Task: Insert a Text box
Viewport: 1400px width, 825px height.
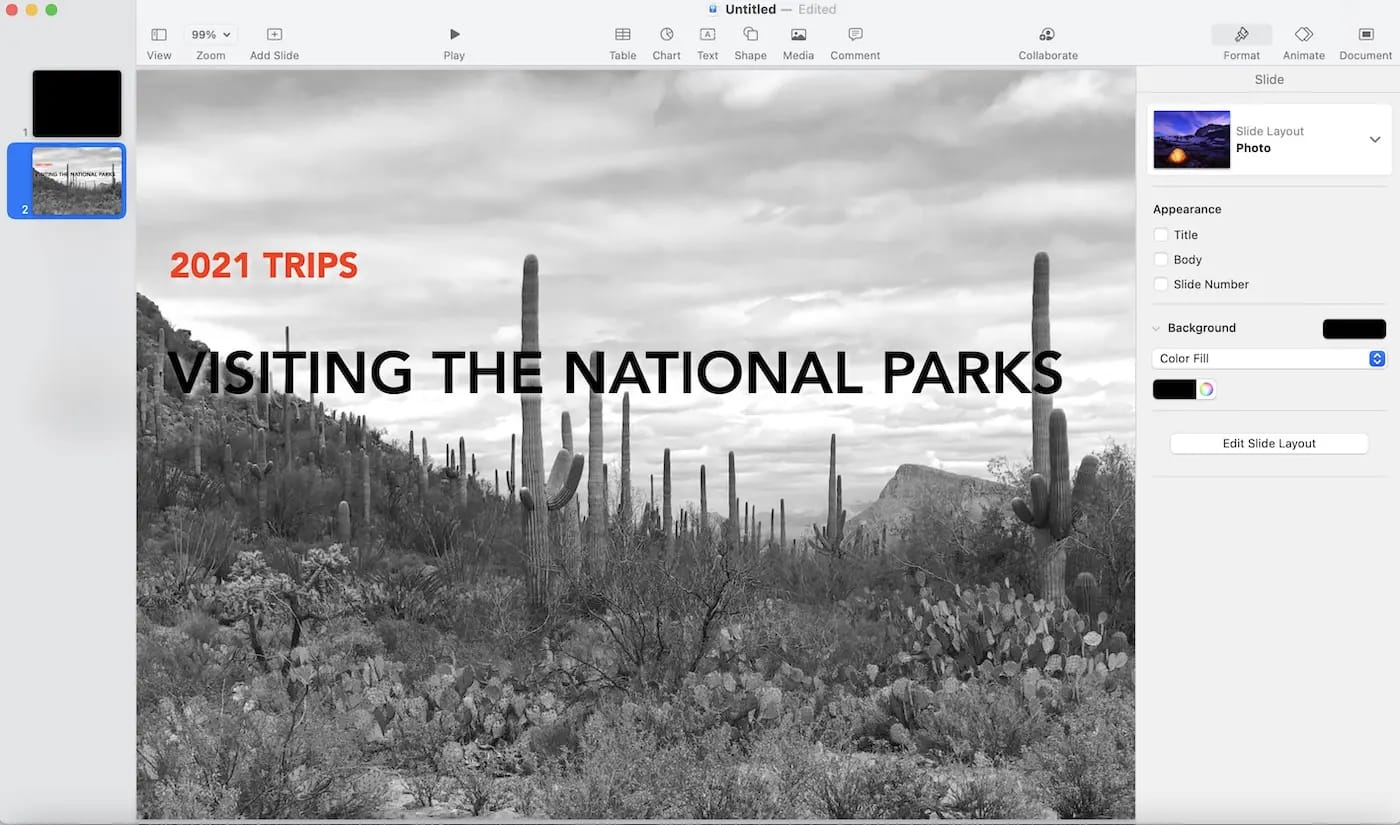Action: (x=707, y=40)
